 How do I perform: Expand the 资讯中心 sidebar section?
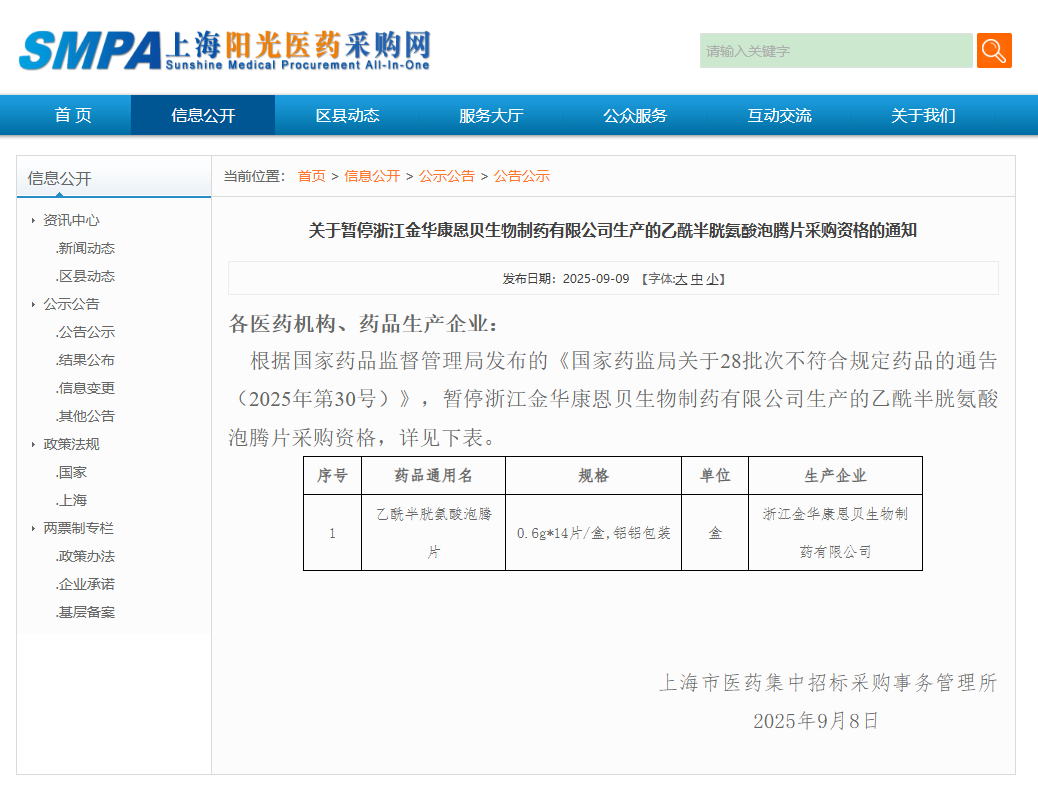pyautogui.click(x=71, y=220)
